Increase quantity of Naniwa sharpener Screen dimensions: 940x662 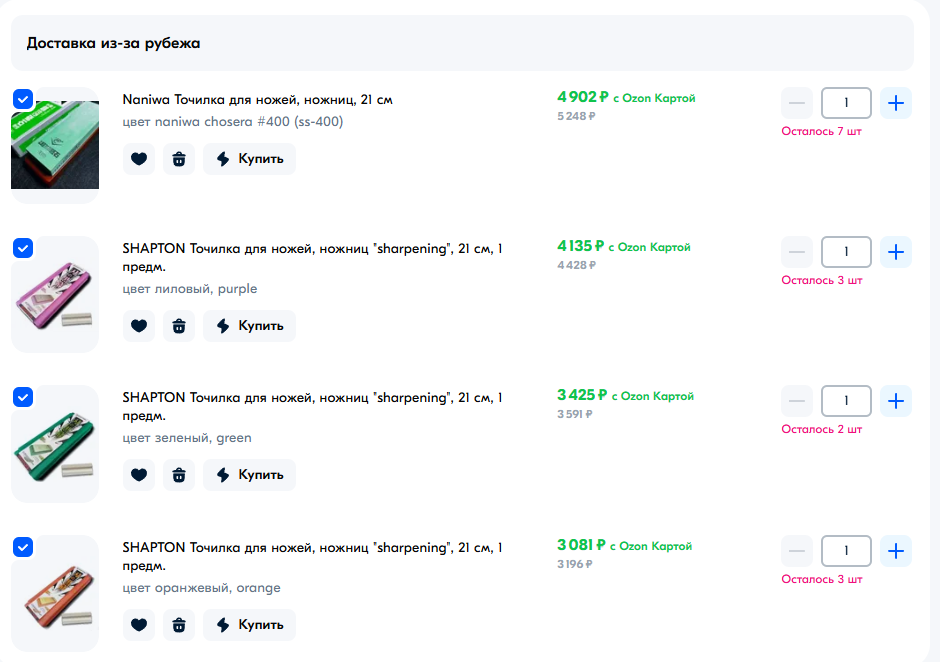coord(896,102)
